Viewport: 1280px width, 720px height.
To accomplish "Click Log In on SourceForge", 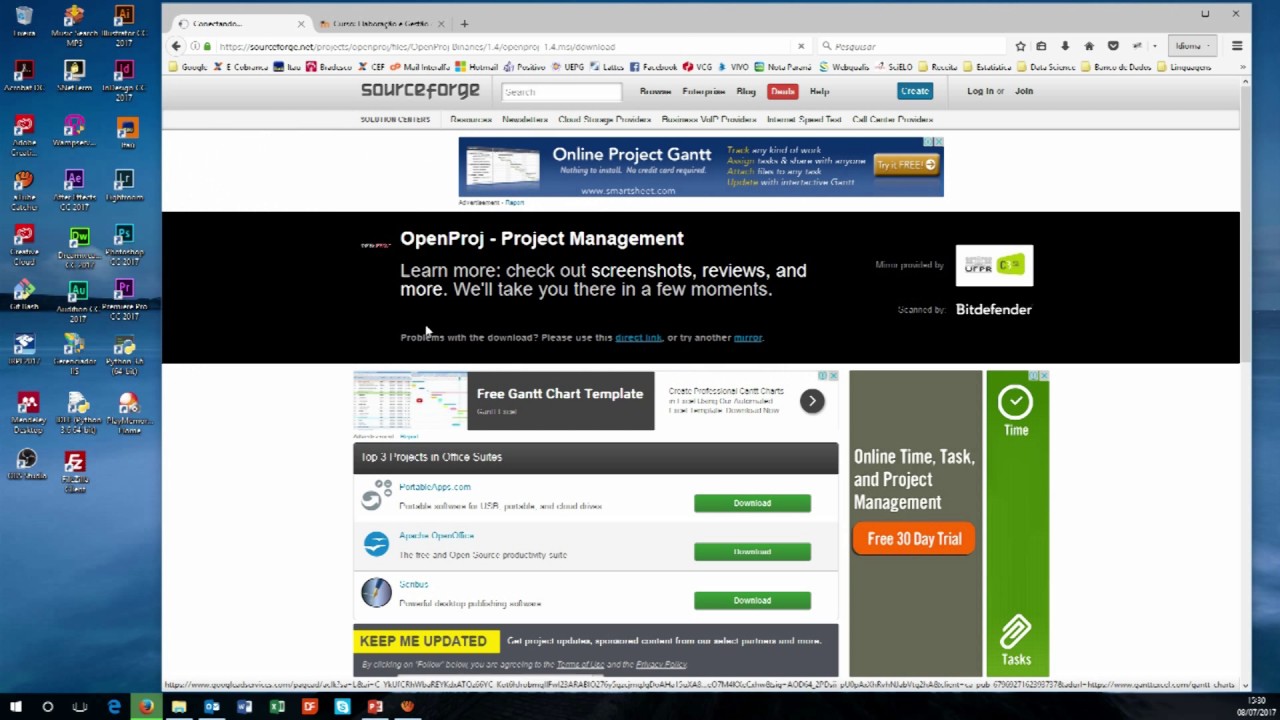I will (980, 91).
